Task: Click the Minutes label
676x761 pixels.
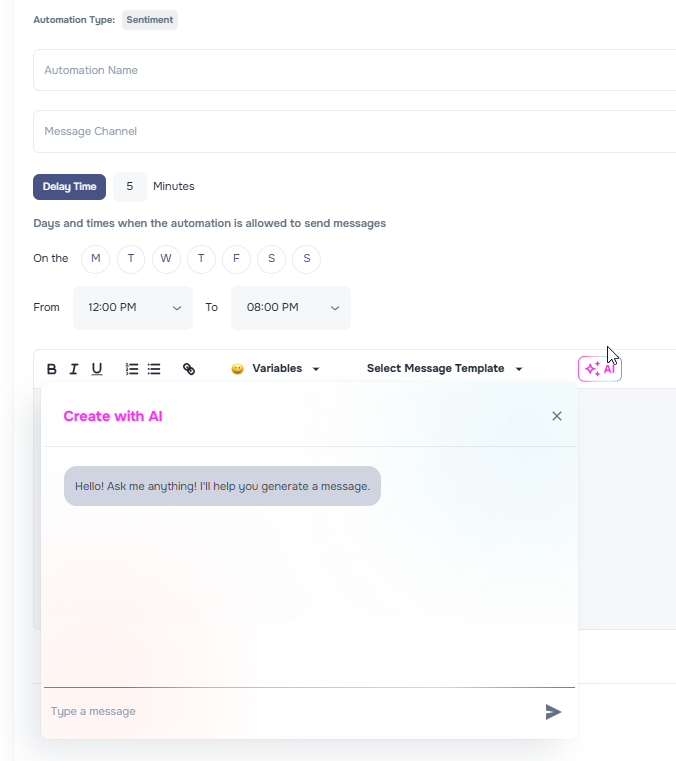Action: [174, 186]
